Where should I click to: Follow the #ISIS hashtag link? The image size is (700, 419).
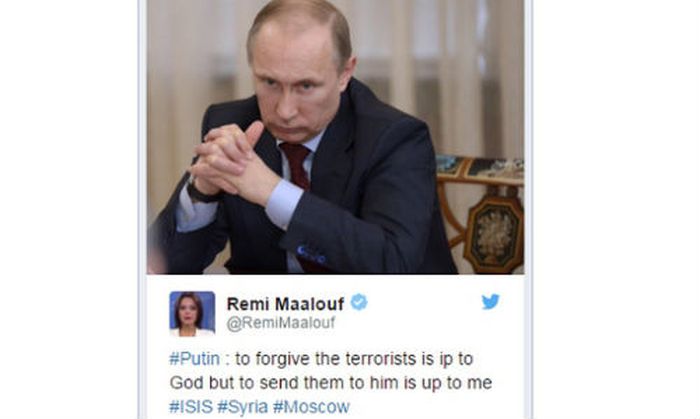click(191, 407)
